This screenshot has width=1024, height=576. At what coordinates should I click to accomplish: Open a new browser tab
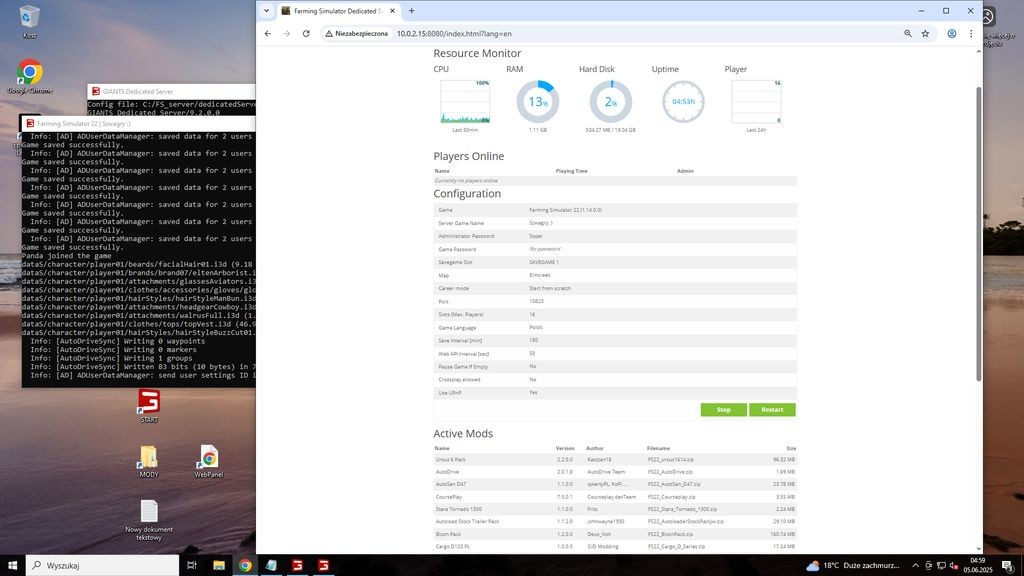[411, 10]
